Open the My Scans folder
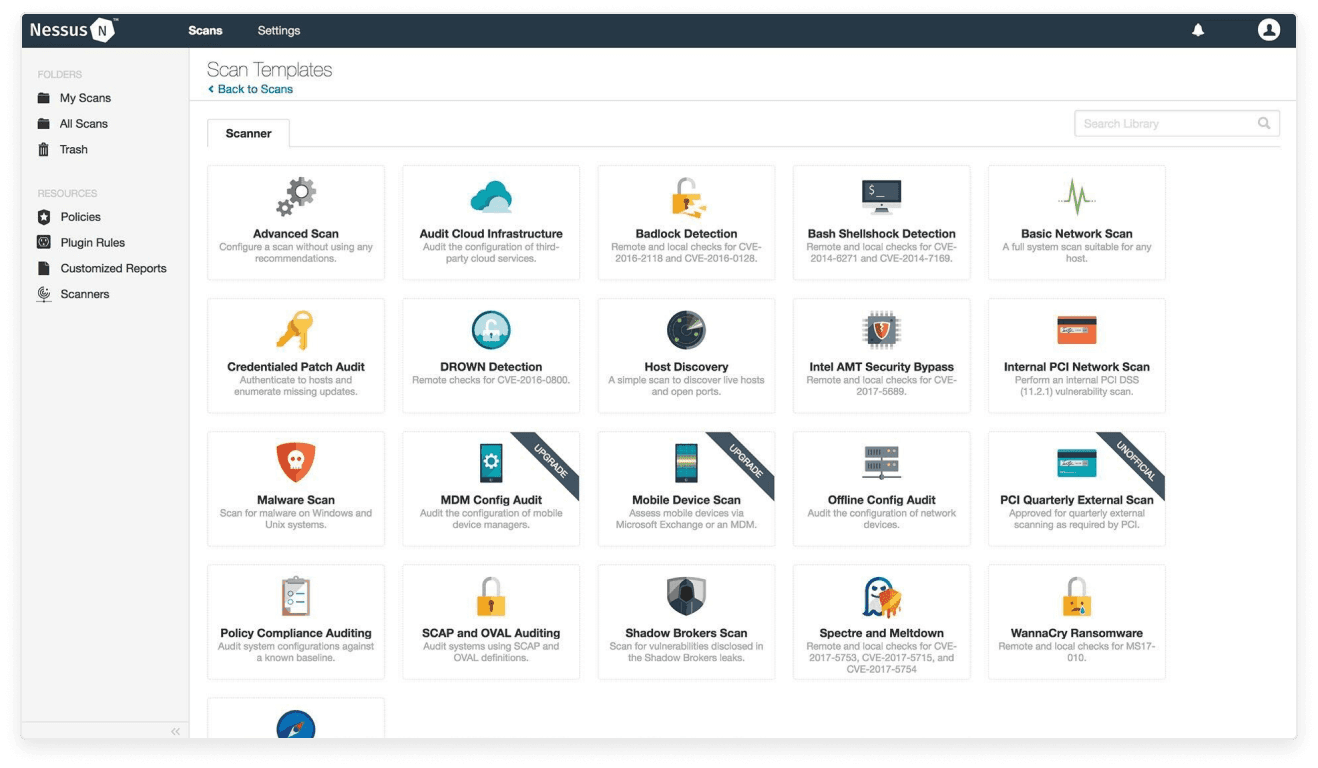Viewport: 1318px width, 768px height. tap(85, 98)
